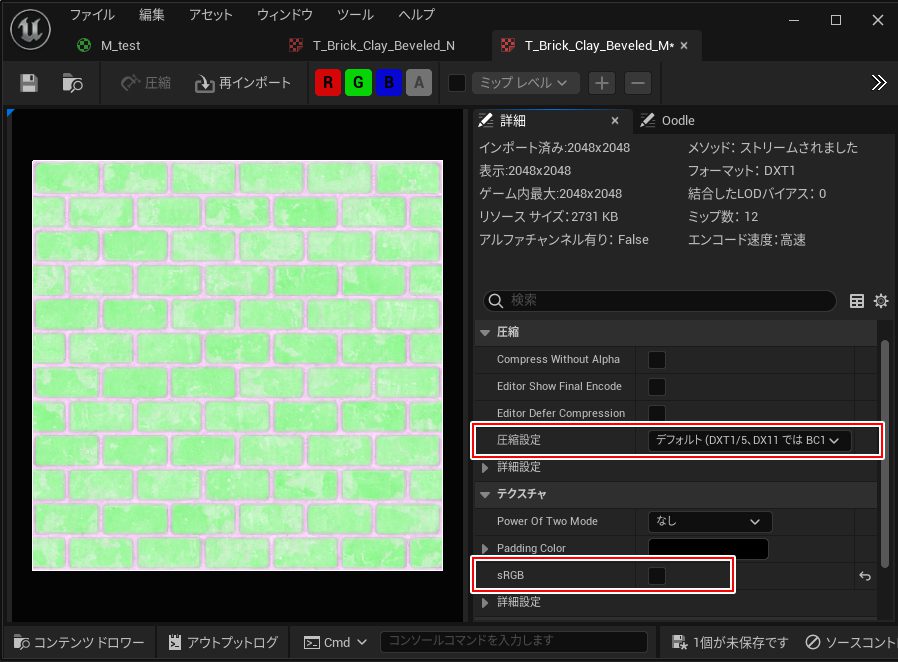Toggle the alpha channel A button
The image size is (898, 662).
[419, 83]
